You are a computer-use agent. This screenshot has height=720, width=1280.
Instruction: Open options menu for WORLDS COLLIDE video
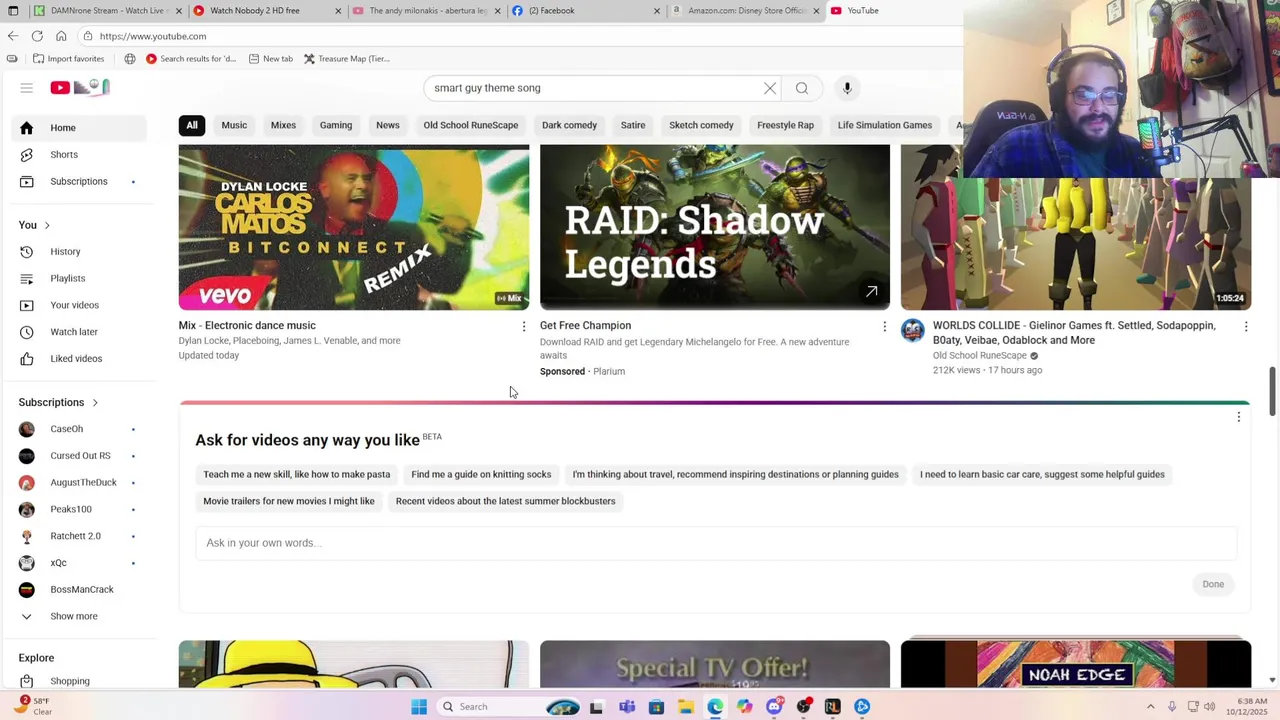click(x=1245, y=327)
